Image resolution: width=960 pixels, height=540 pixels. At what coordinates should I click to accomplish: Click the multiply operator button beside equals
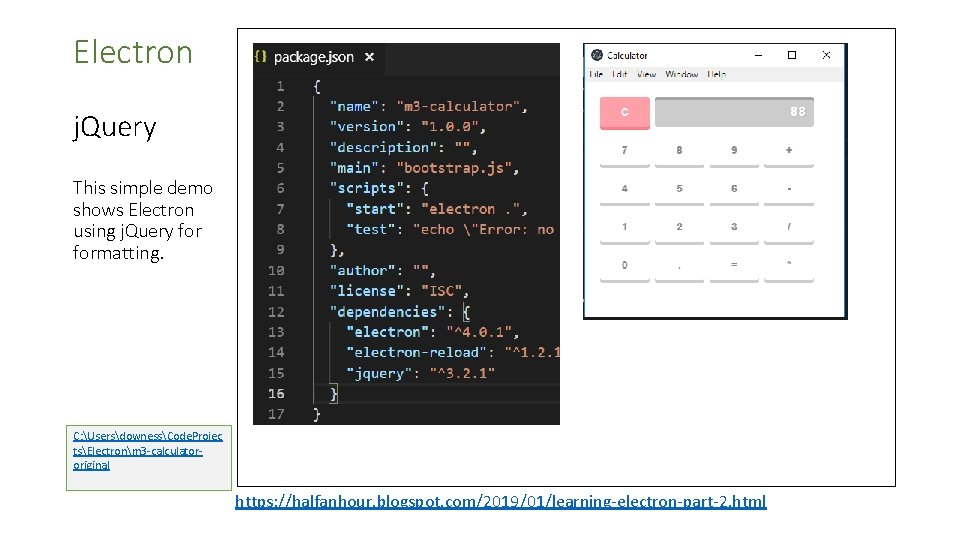[789, 266]
